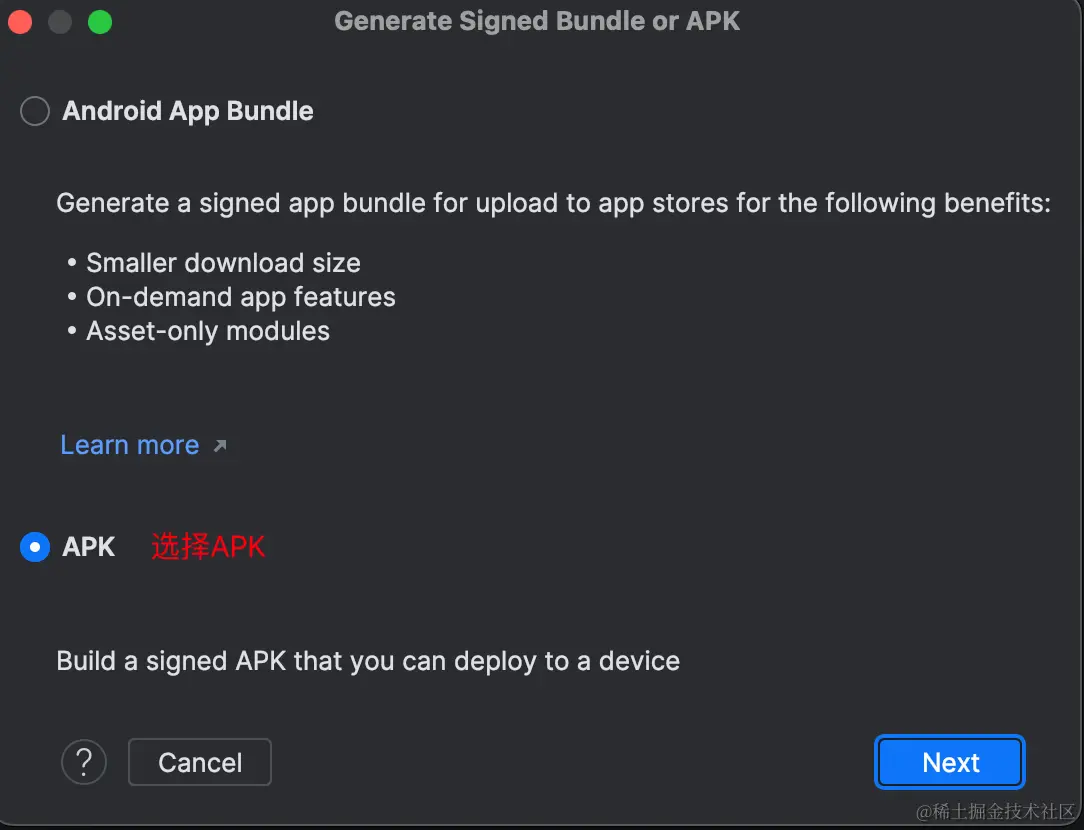This screenshot has height=830, width=1084.
Task: Verify APK option is enabled by clicking it
Action: pyautogui.click(x=34, y=547)
